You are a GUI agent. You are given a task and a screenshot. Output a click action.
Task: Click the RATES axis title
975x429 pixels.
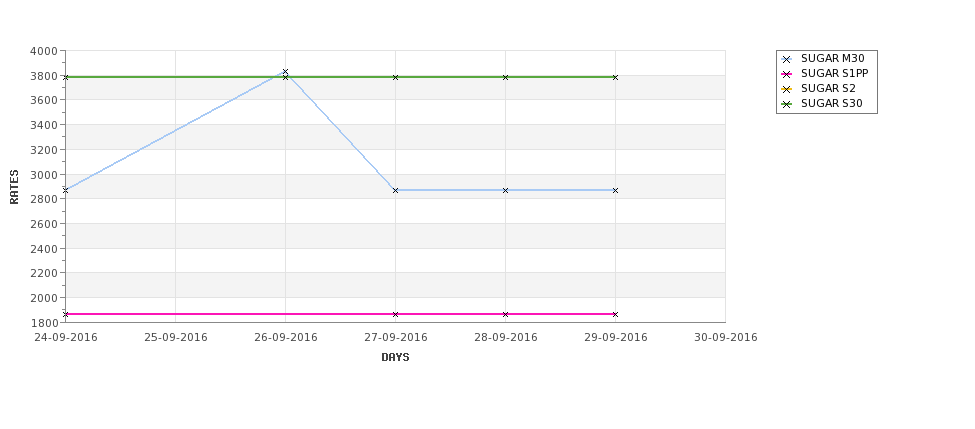click(x=14, y=187)
